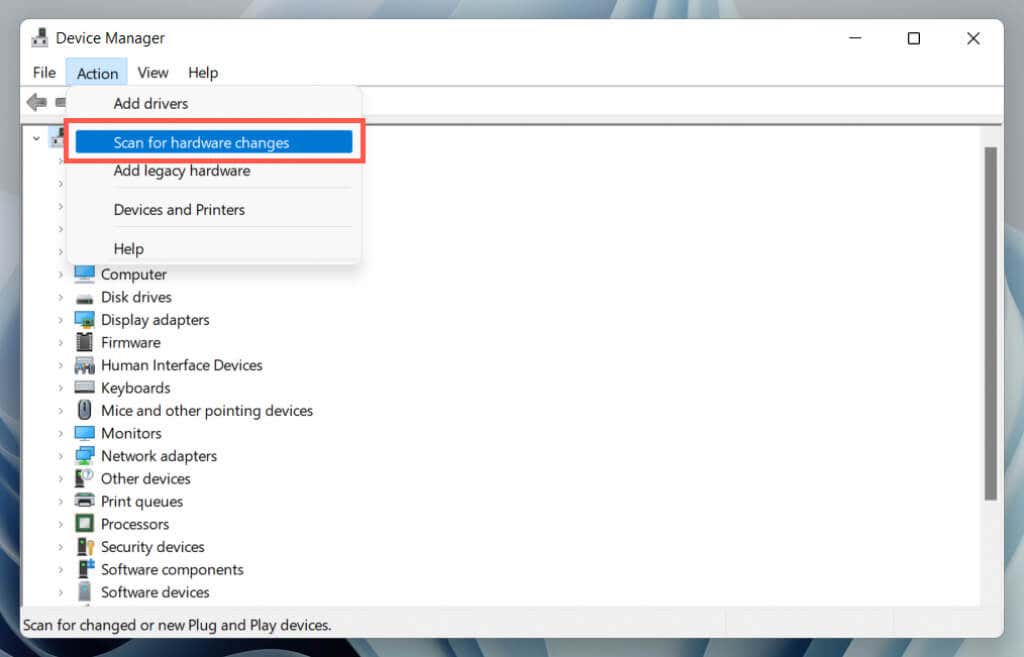Click the Monitors icon

(84, 433)
